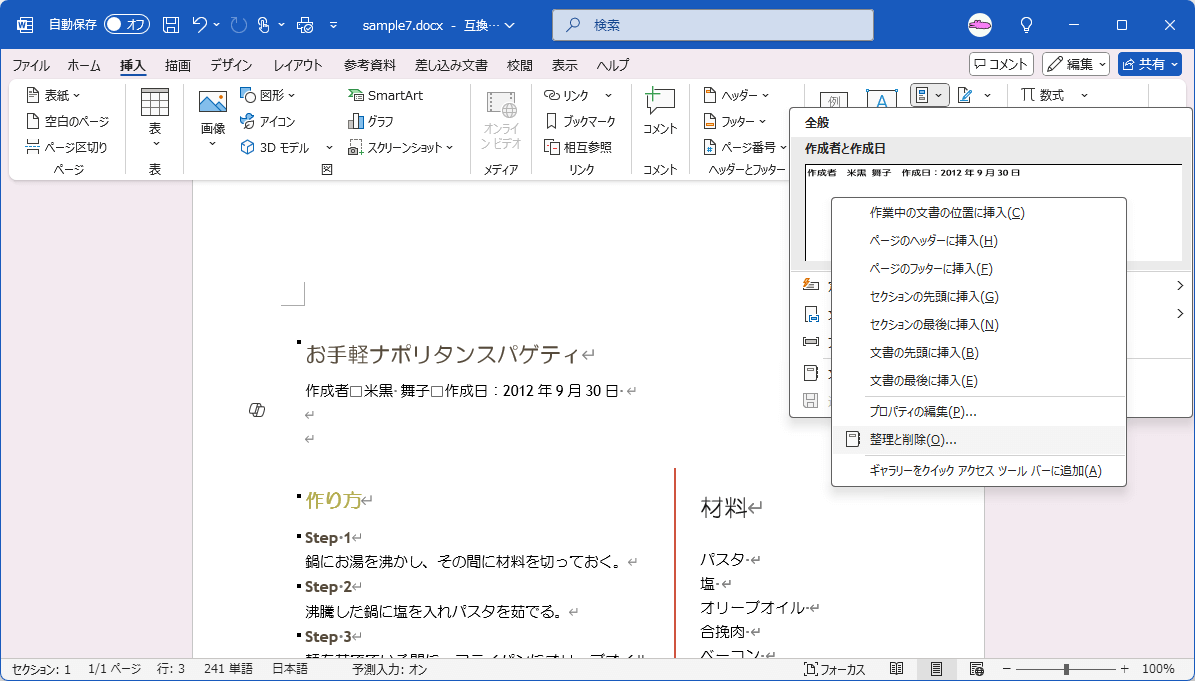This screenshot has width=1195, height=681.
Task: Open the ヘッダー header dropdown
Action: click(736, 95)
